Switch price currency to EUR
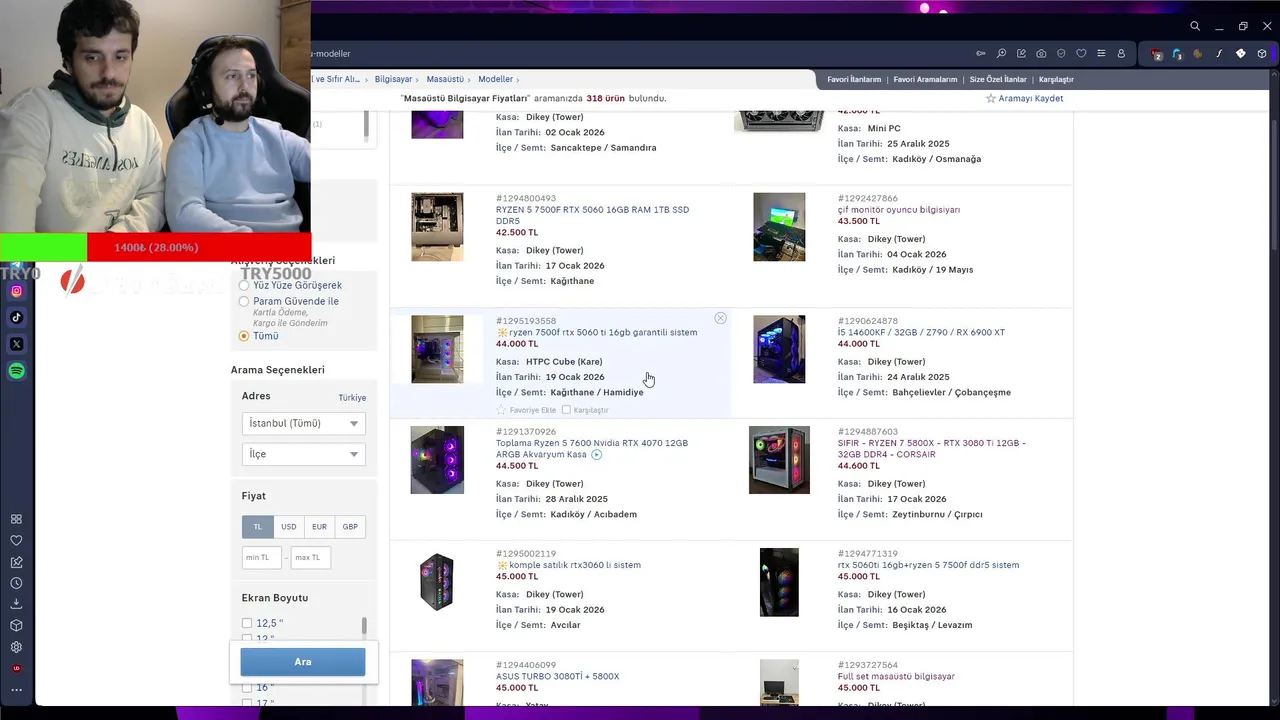 point(319,527)
